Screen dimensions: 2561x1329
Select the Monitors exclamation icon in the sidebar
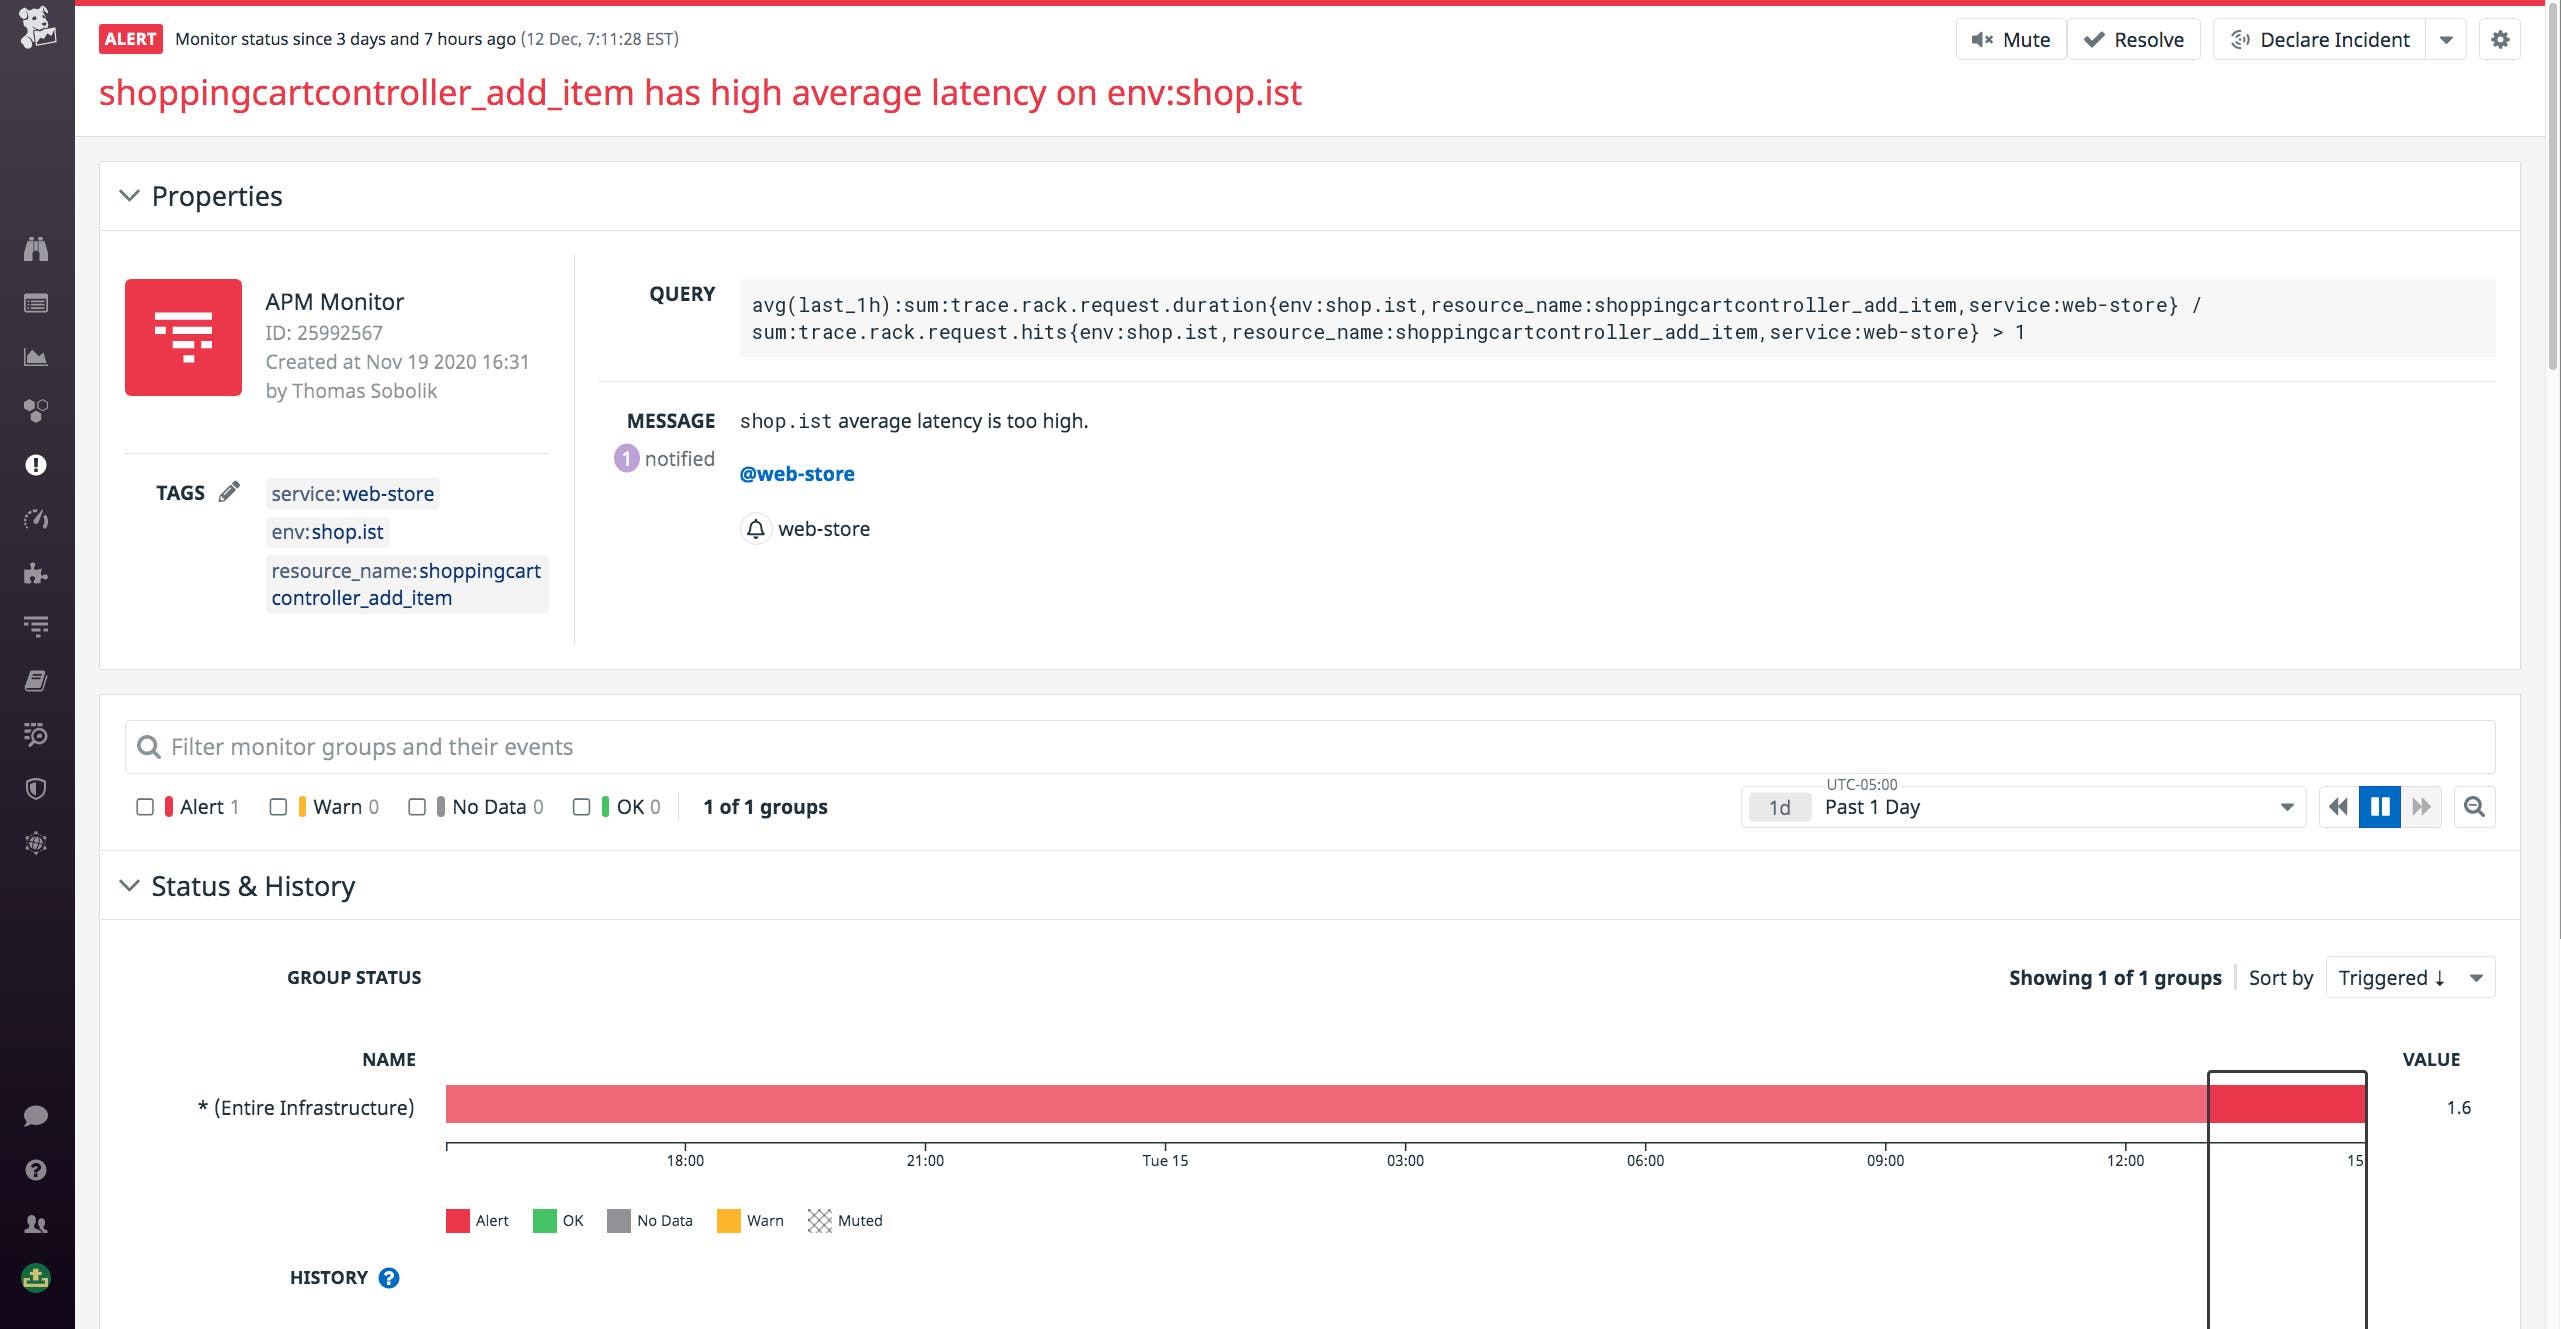pyautogui.click(x=36, y=464)
